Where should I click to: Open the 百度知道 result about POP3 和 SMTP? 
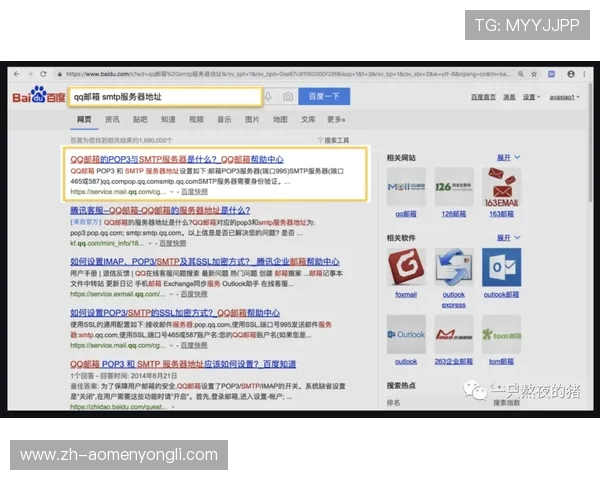click(x=183, y=364)
